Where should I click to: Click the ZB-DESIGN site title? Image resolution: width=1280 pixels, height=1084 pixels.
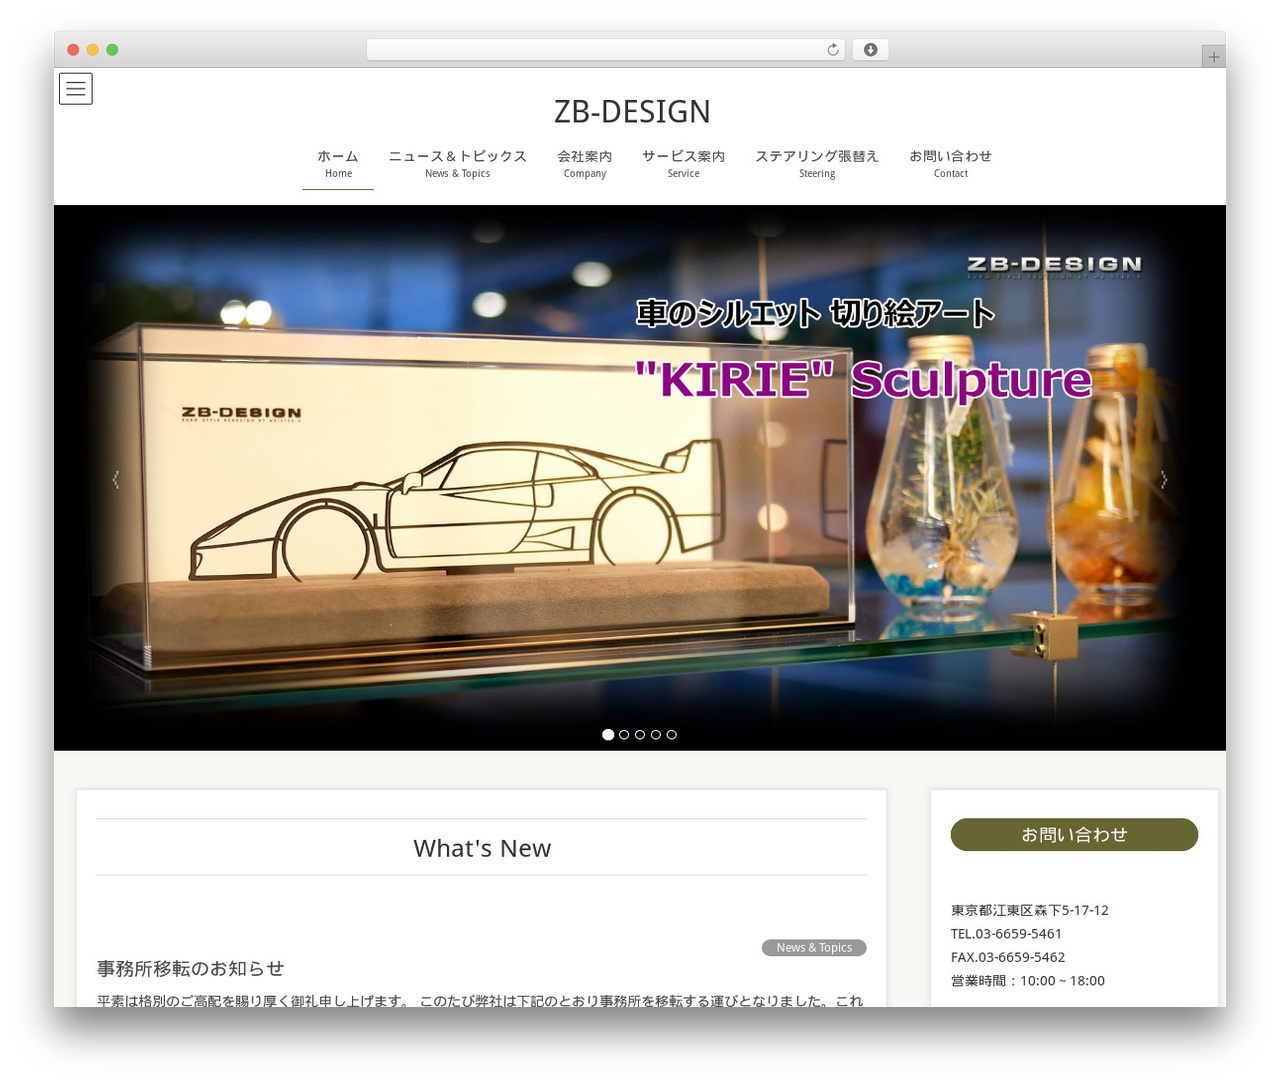tap(632, 111)
